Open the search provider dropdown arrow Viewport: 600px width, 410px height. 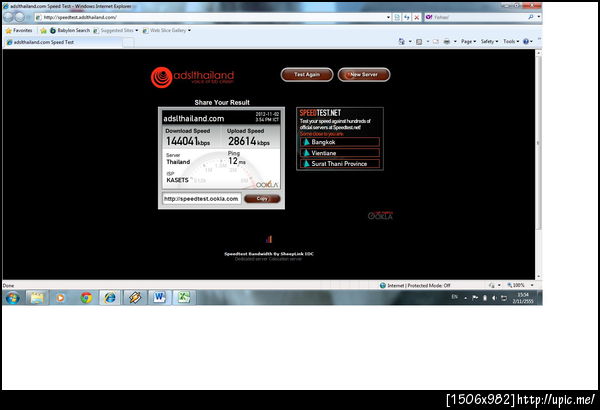[x=539, y=17]
